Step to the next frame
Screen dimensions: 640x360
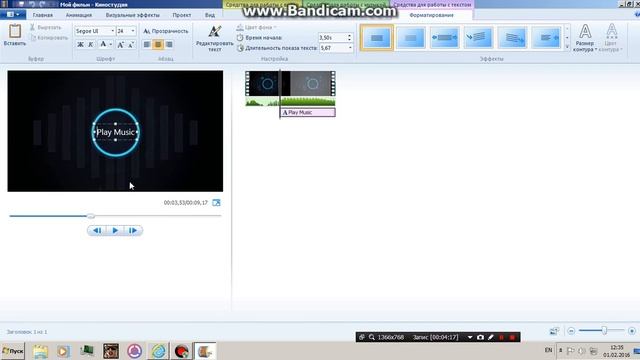tap(133, 231)
